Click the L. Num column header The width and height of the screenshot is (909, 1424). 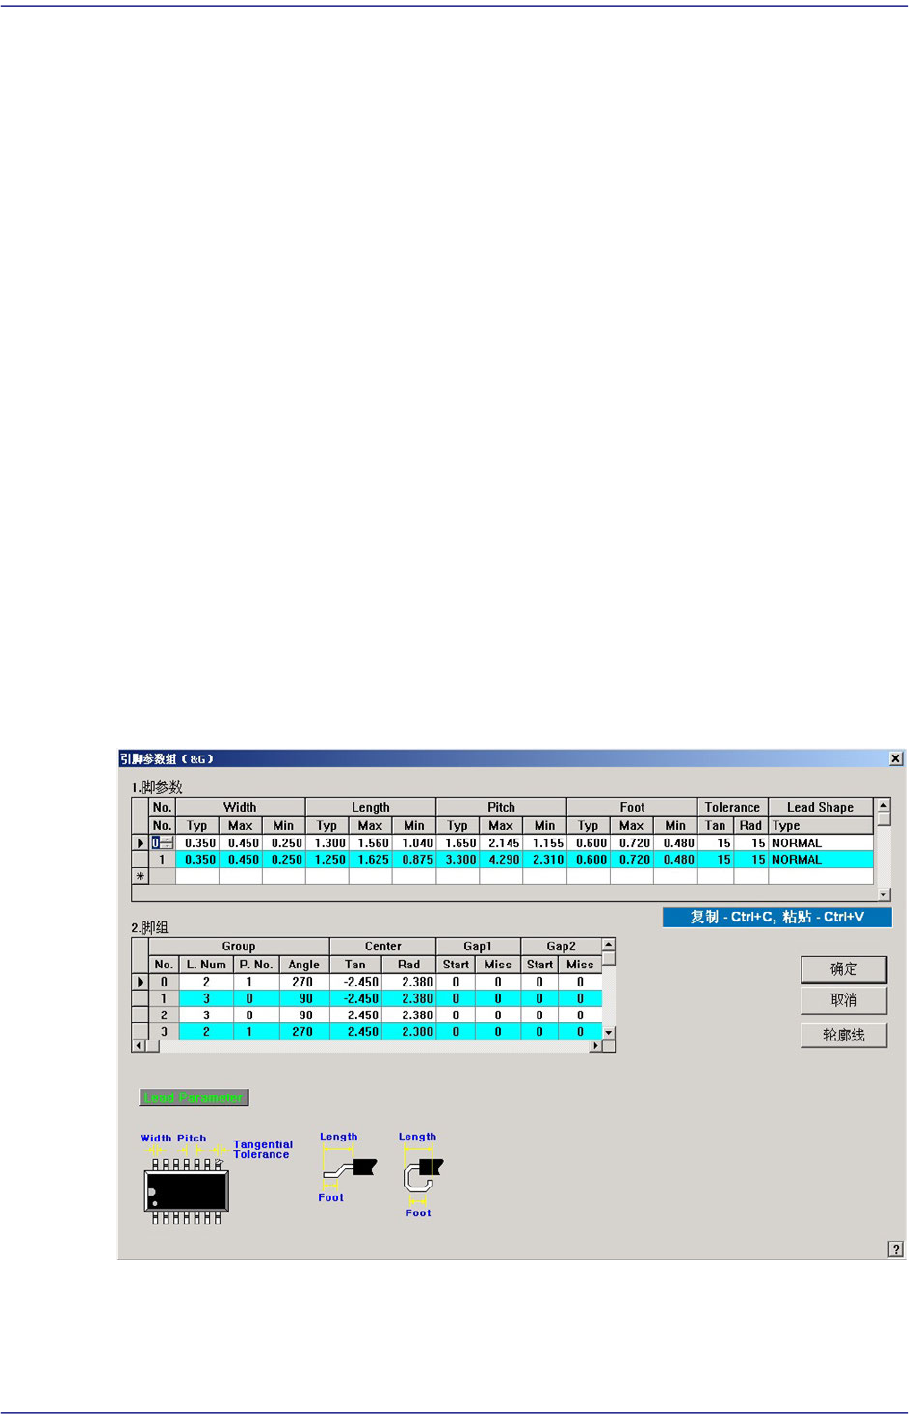[206, 964]
